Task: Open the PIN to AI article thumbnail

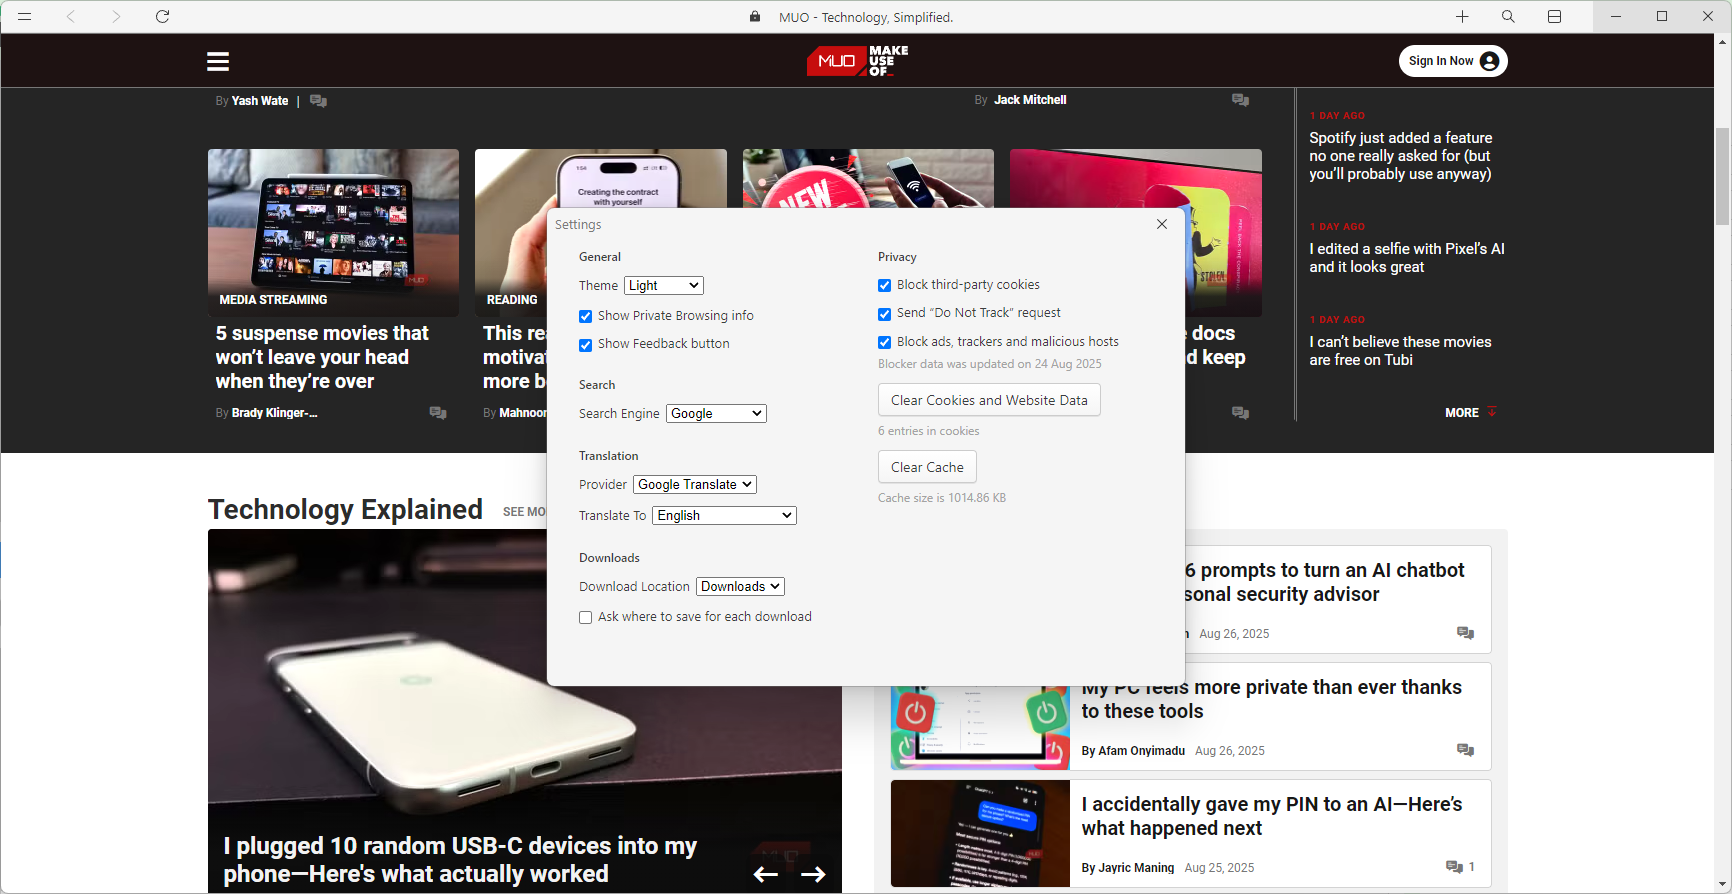Action: [x=980, y=833]
